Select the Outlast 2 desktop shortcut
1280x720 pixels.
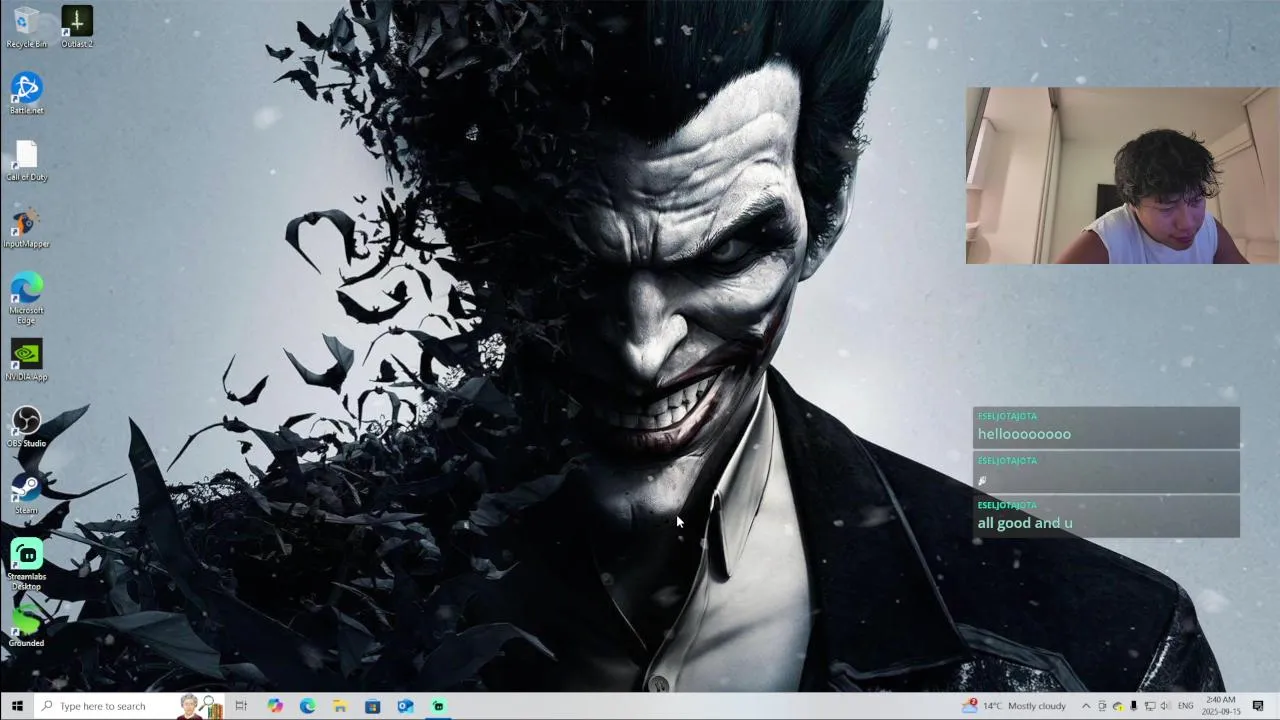pos(77,27)
